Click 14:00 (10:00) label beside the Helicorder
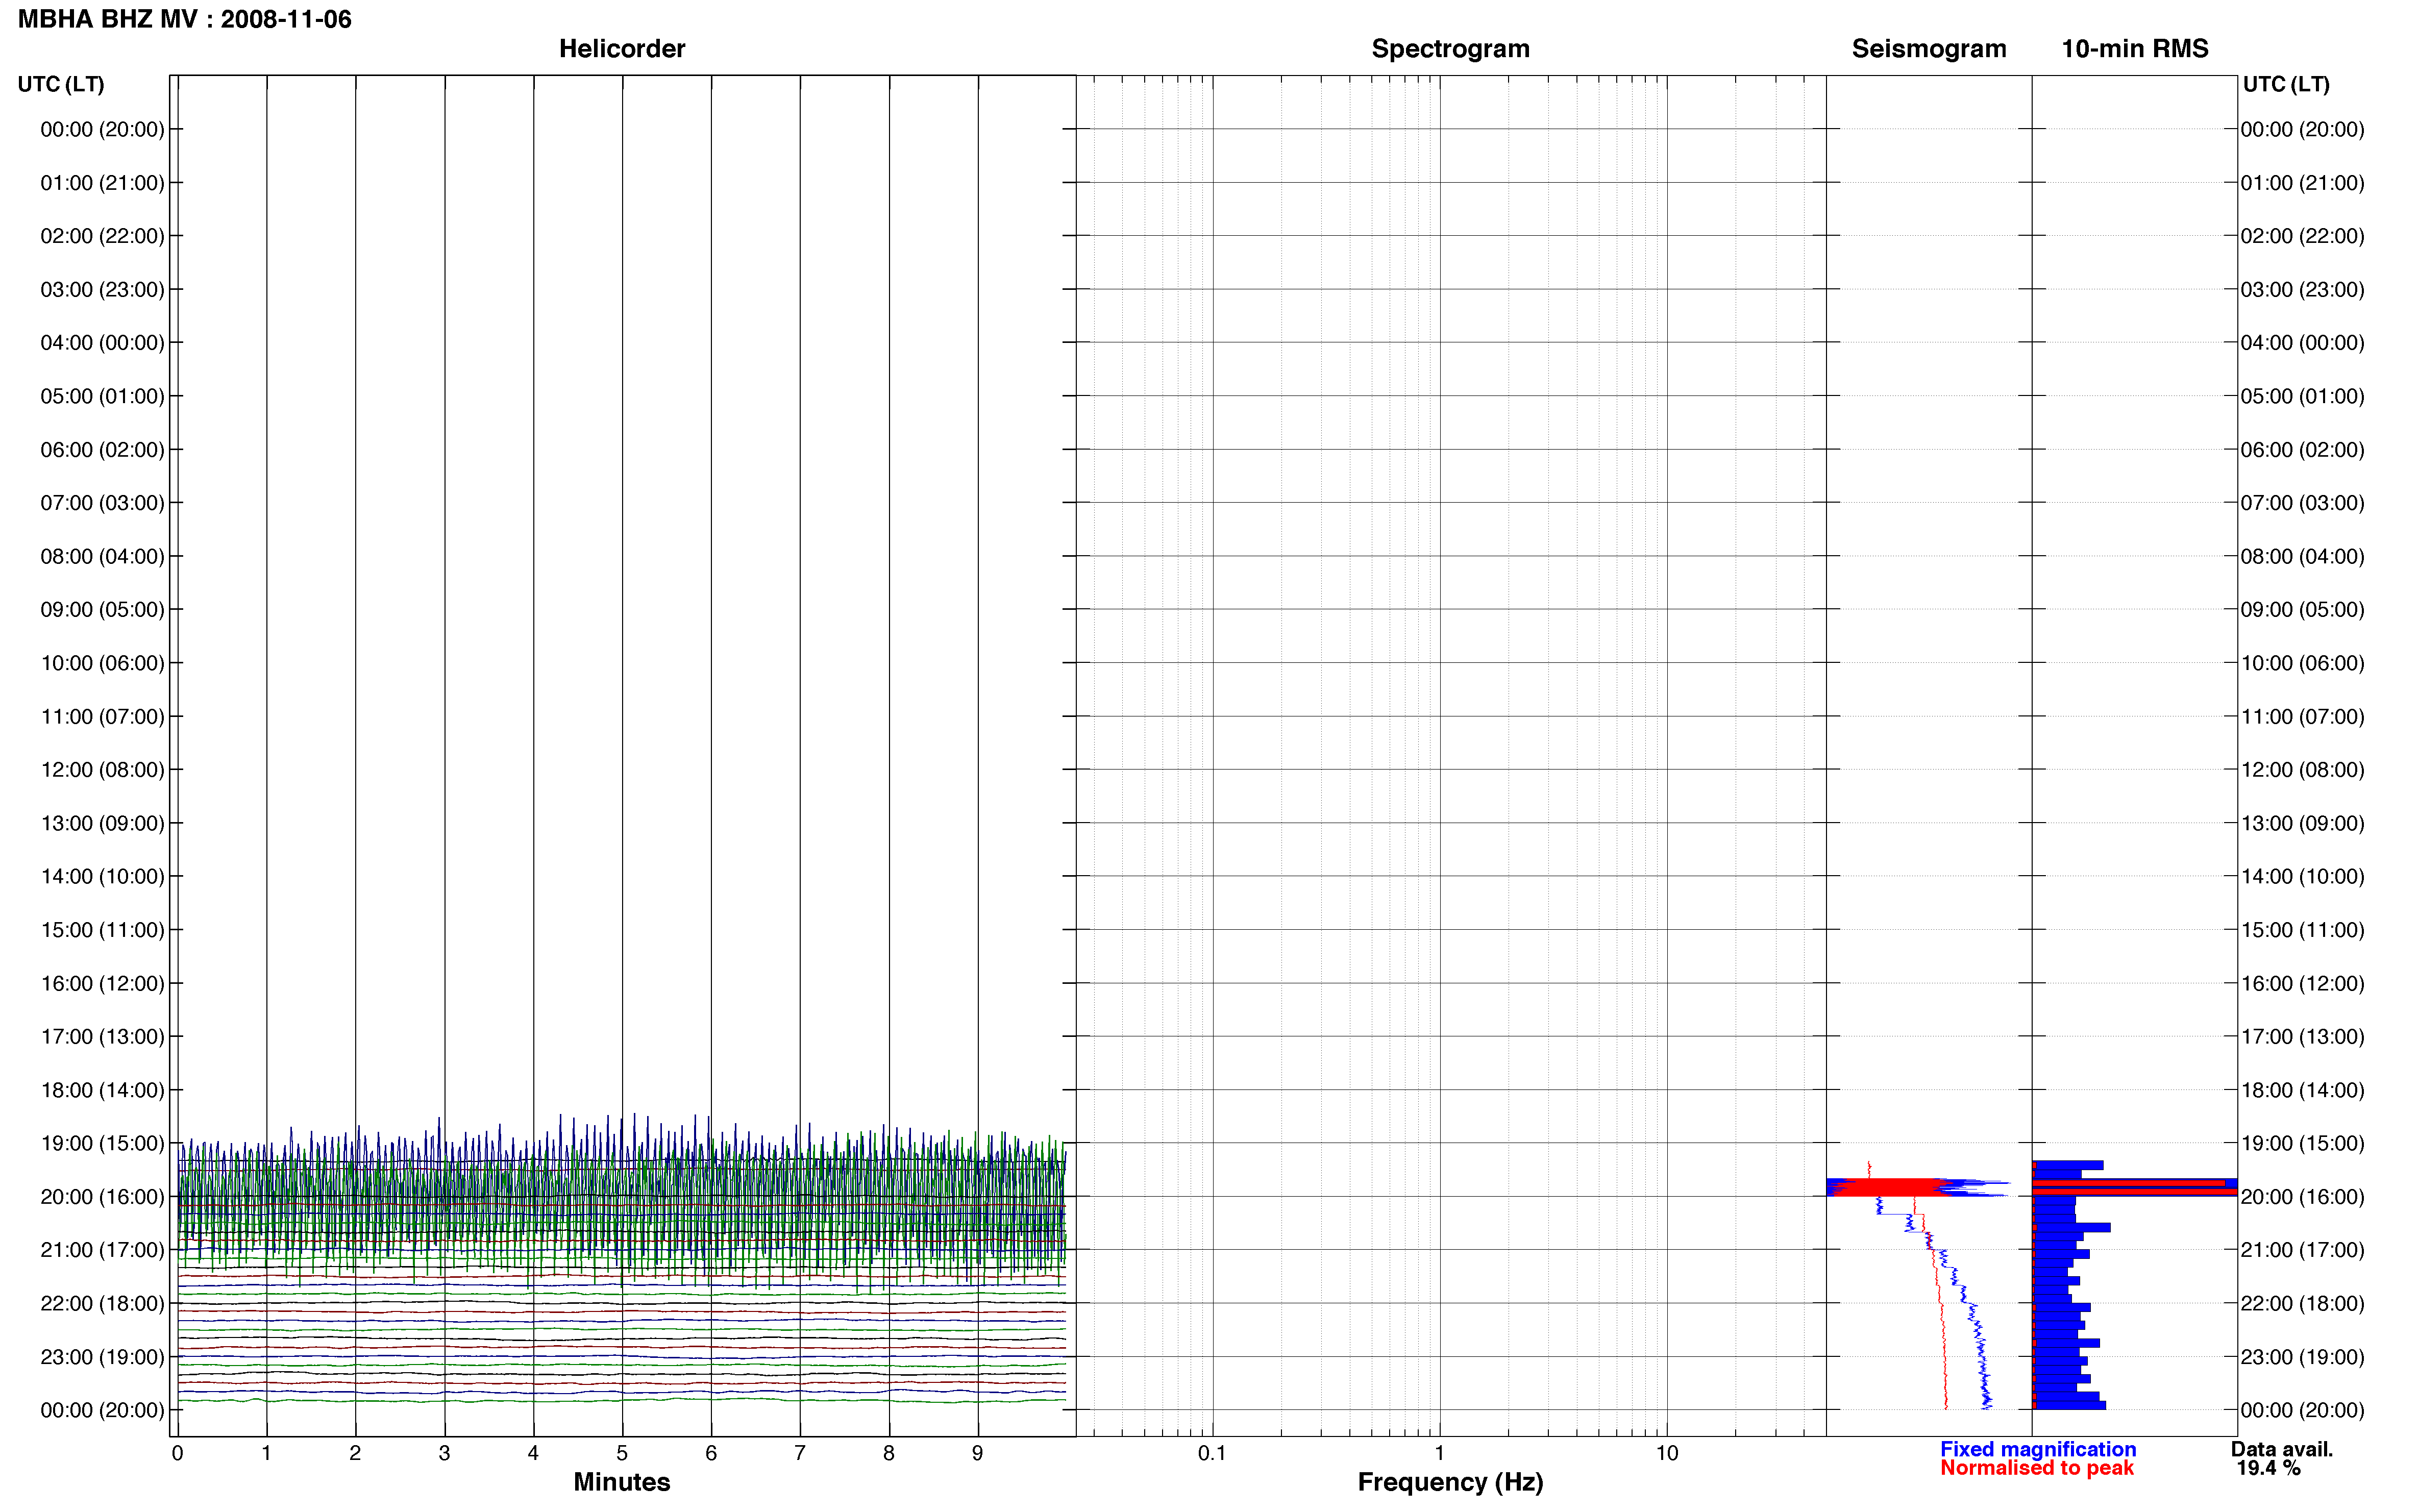Viewport: 2419px width, 1512px height. pos(102,876)
